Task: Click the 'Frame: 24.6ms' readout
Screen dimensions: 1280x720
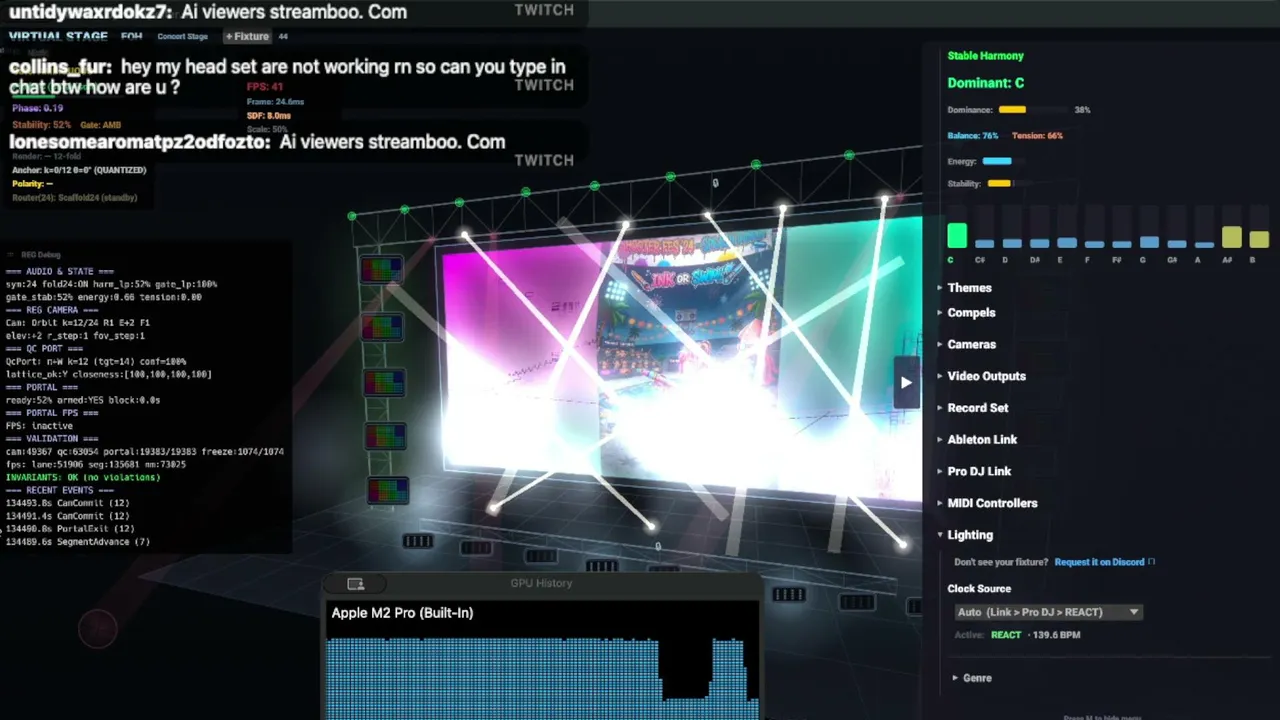Action: coord(275,102)
